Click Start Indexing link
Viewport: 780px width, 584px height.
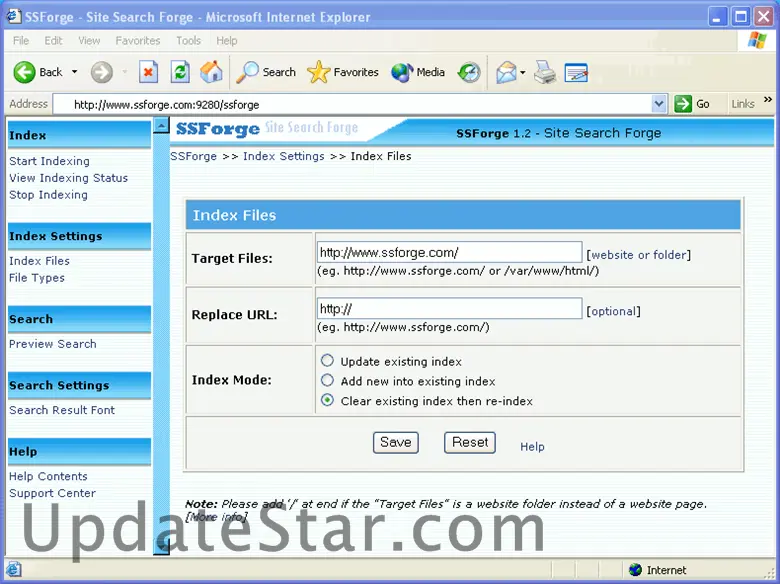click(49, 161)
